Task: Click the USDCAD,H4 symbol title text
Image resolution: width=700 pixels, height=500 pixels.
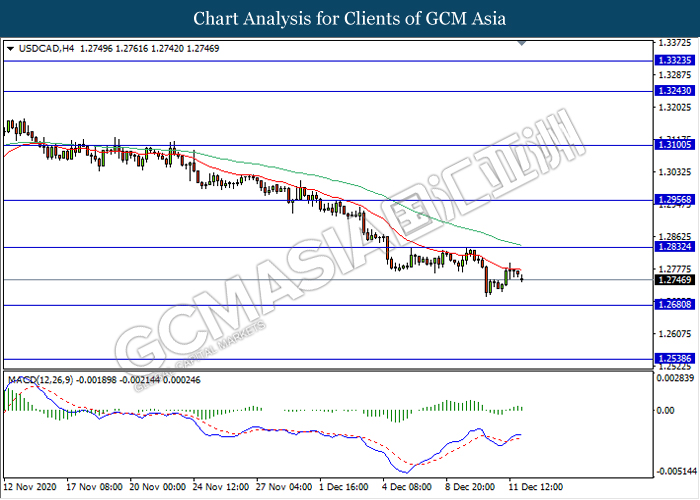Action: coord(46,48)
